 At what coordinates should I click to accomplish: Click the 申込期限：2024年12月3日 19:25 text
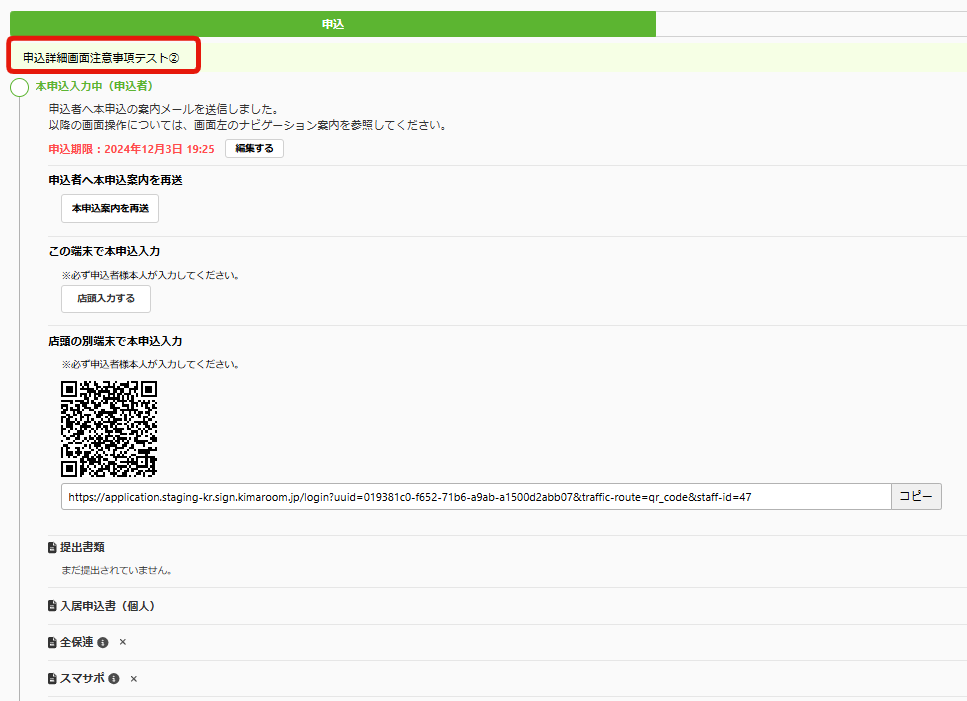pos(131,149)
